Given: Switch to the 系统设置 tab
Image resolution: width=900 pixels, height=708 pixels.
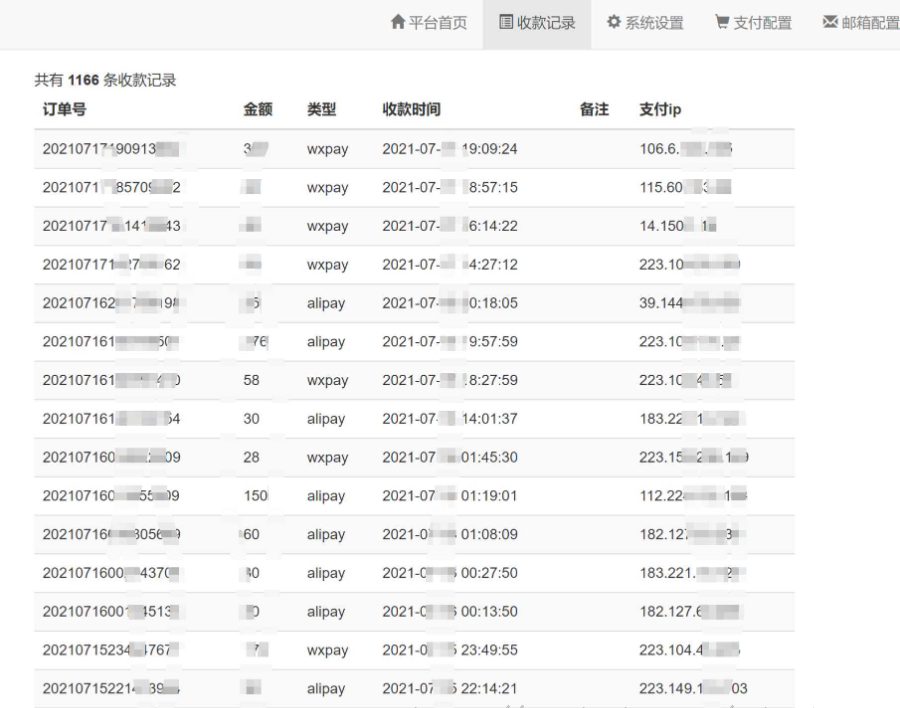Looking at the screenshot, I should click(x=654, y=24).
